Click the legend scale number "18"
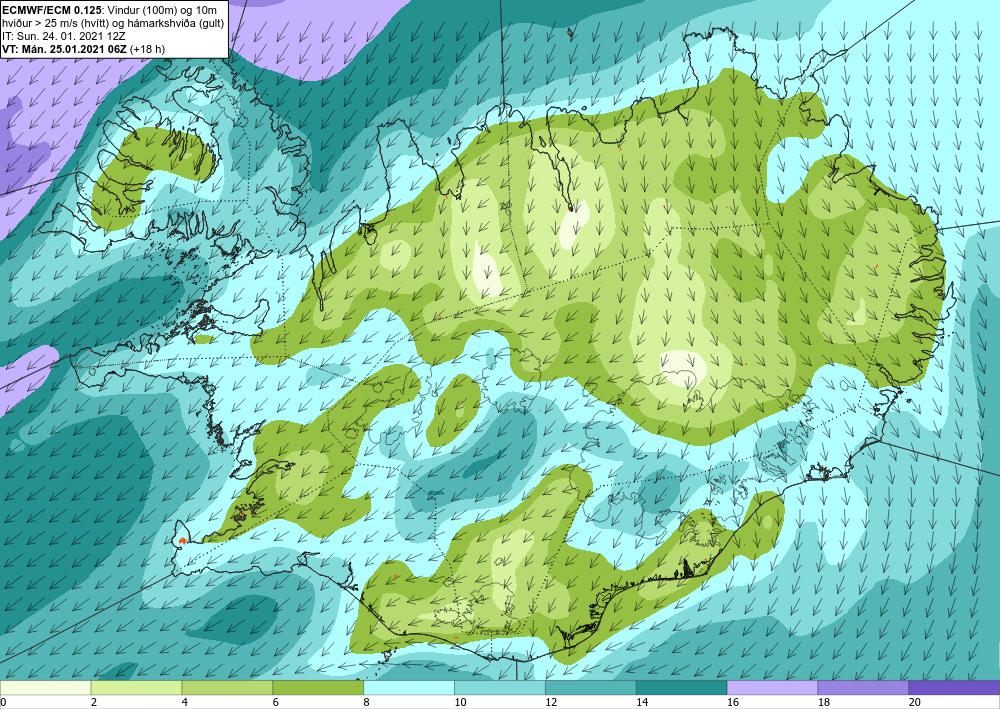1000x709 pixels. tap(823, 703)
